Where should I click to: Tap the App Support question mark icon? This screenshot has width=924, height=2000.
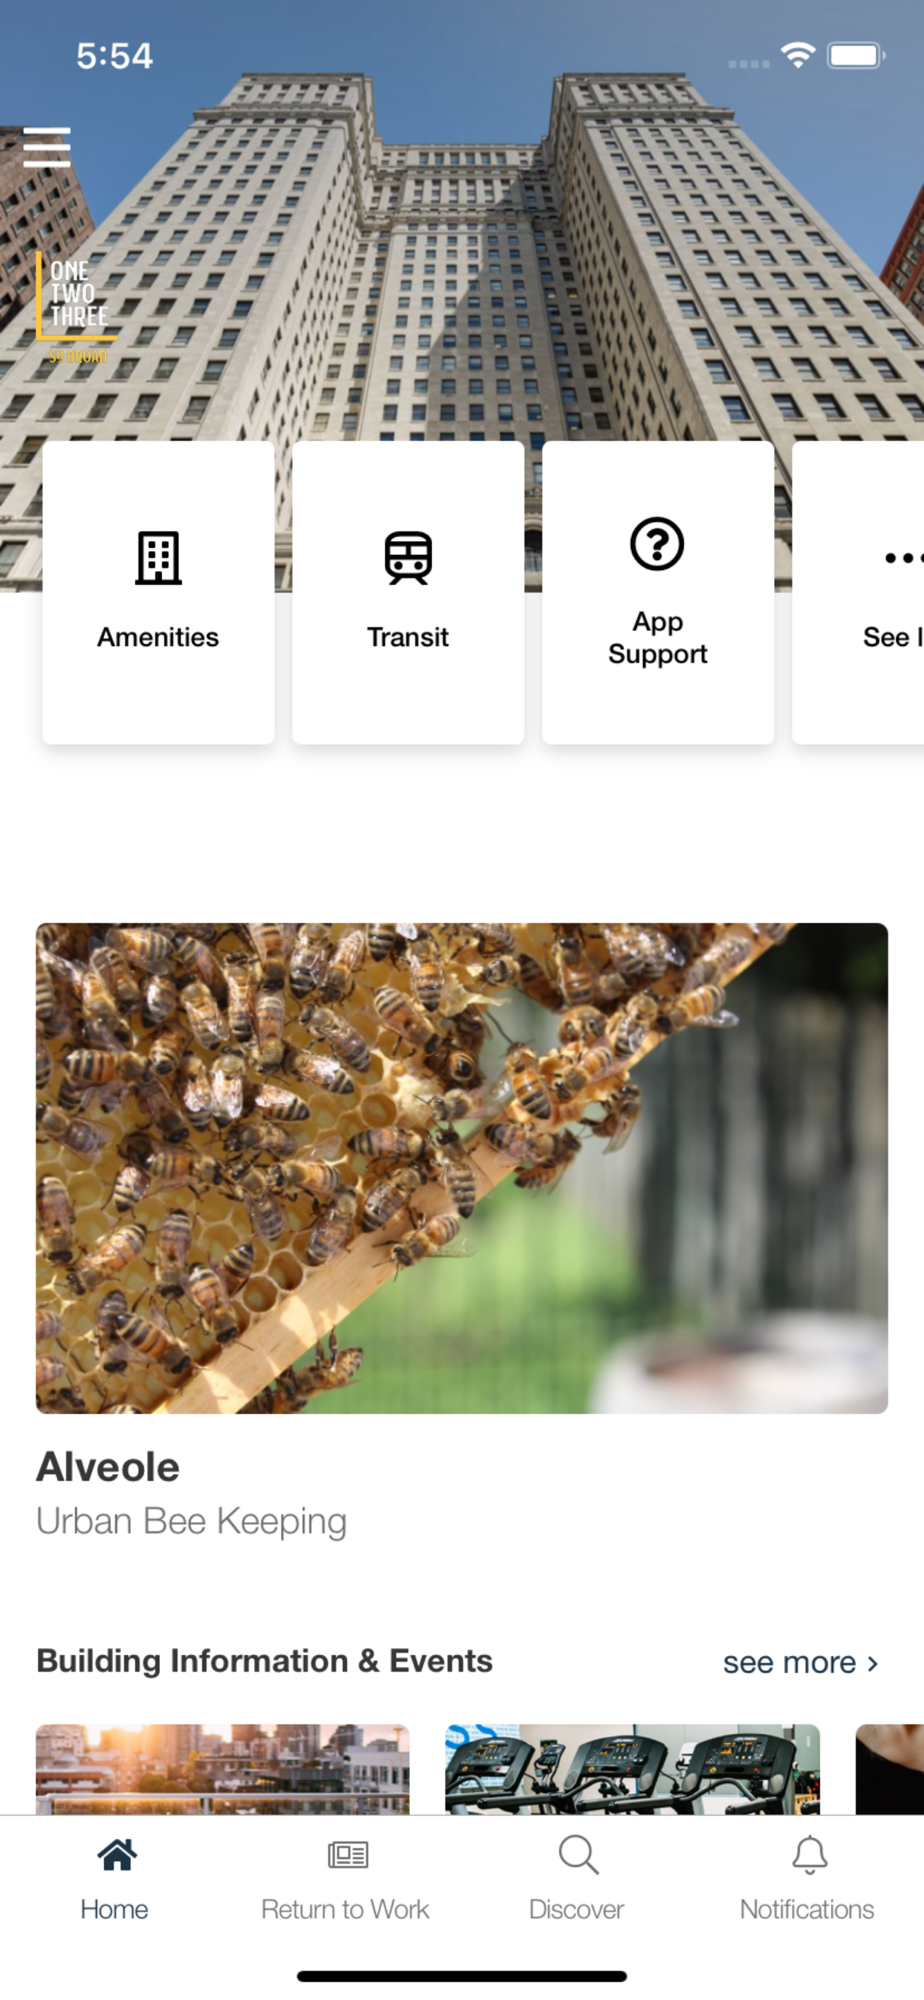click(x=657, y=544)
